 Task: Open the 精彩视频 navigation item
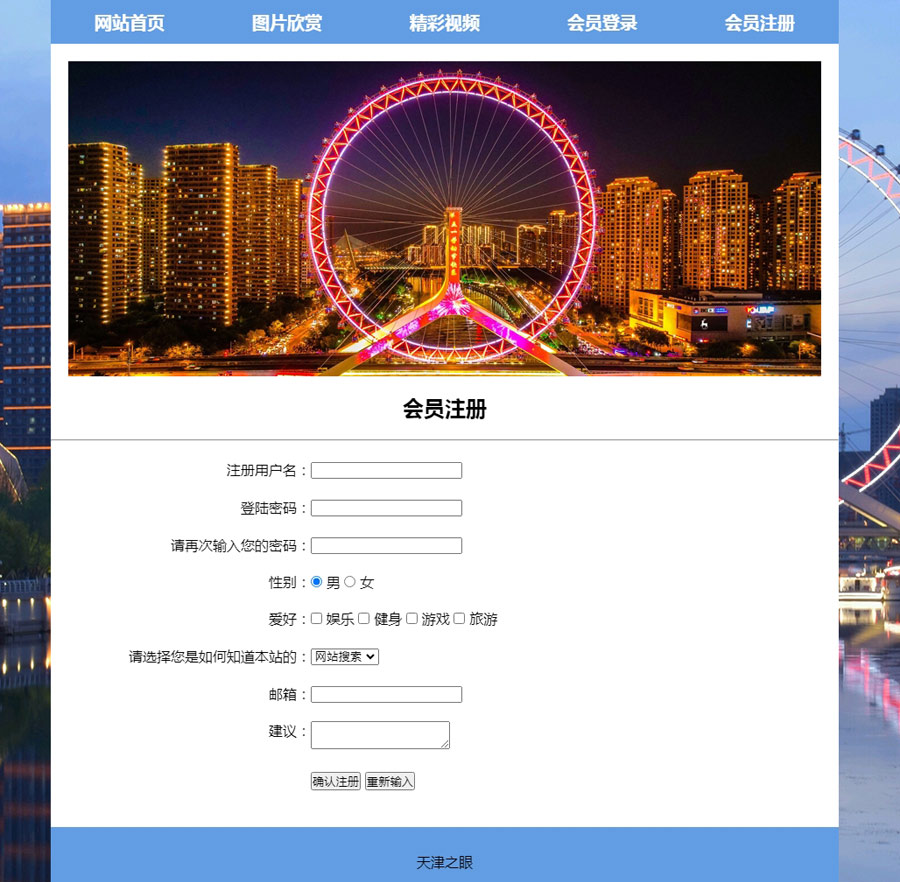tap(444, 23)
